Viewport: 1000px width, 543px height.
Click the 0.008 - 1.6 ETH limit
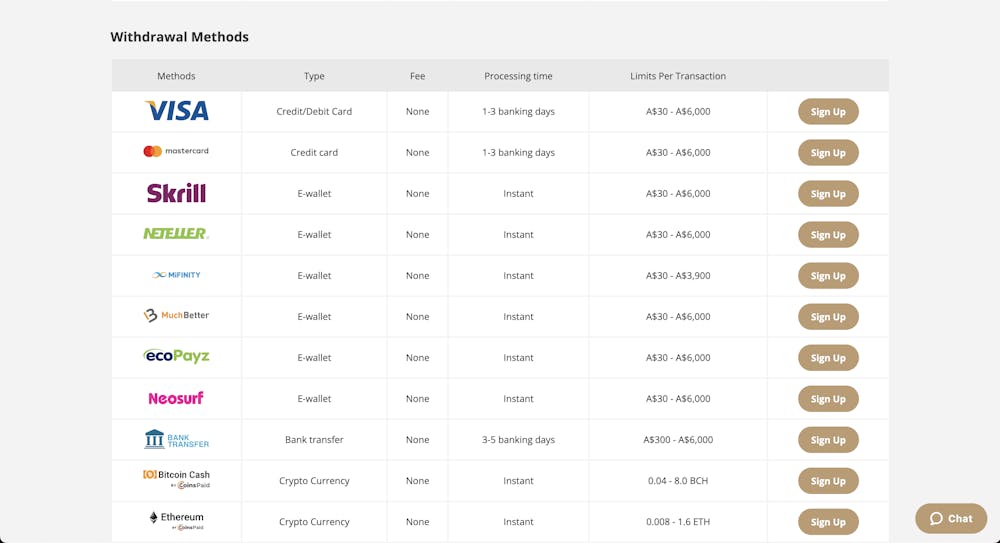click(x=678, y=522)
